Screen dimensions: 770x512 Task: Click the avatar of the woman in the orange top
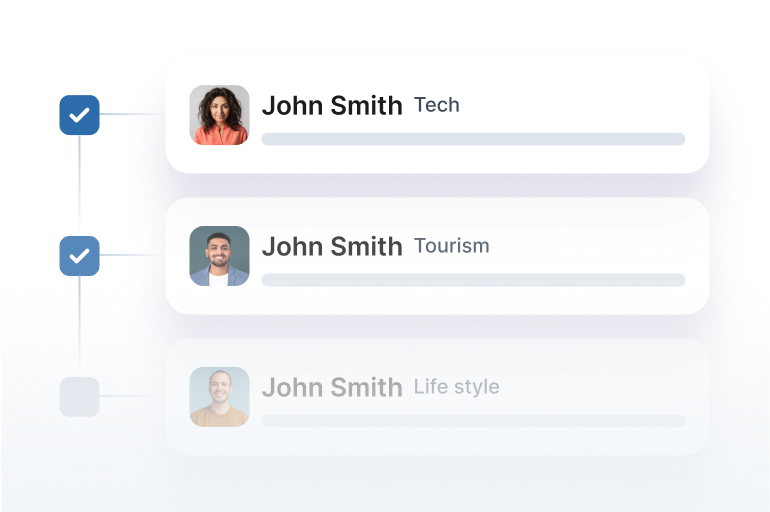pyautogui.click(x=220, y=115)
